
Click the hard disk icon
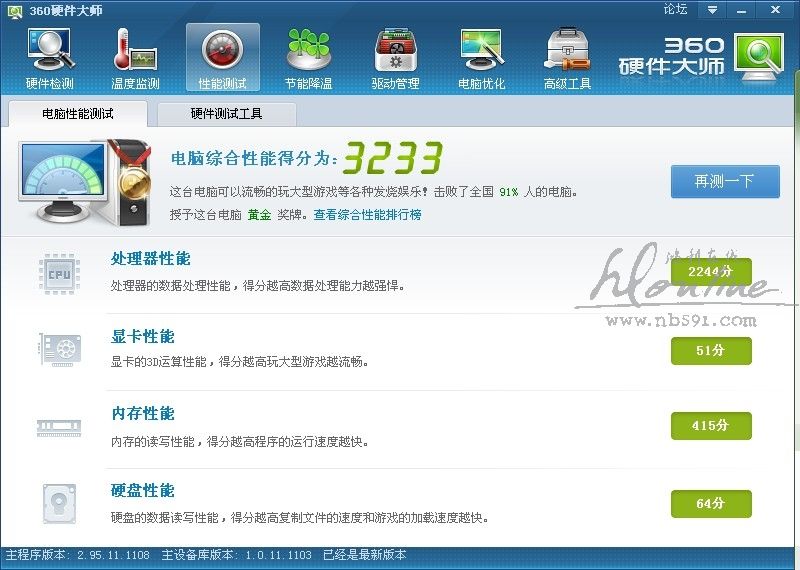pos(59,504)
